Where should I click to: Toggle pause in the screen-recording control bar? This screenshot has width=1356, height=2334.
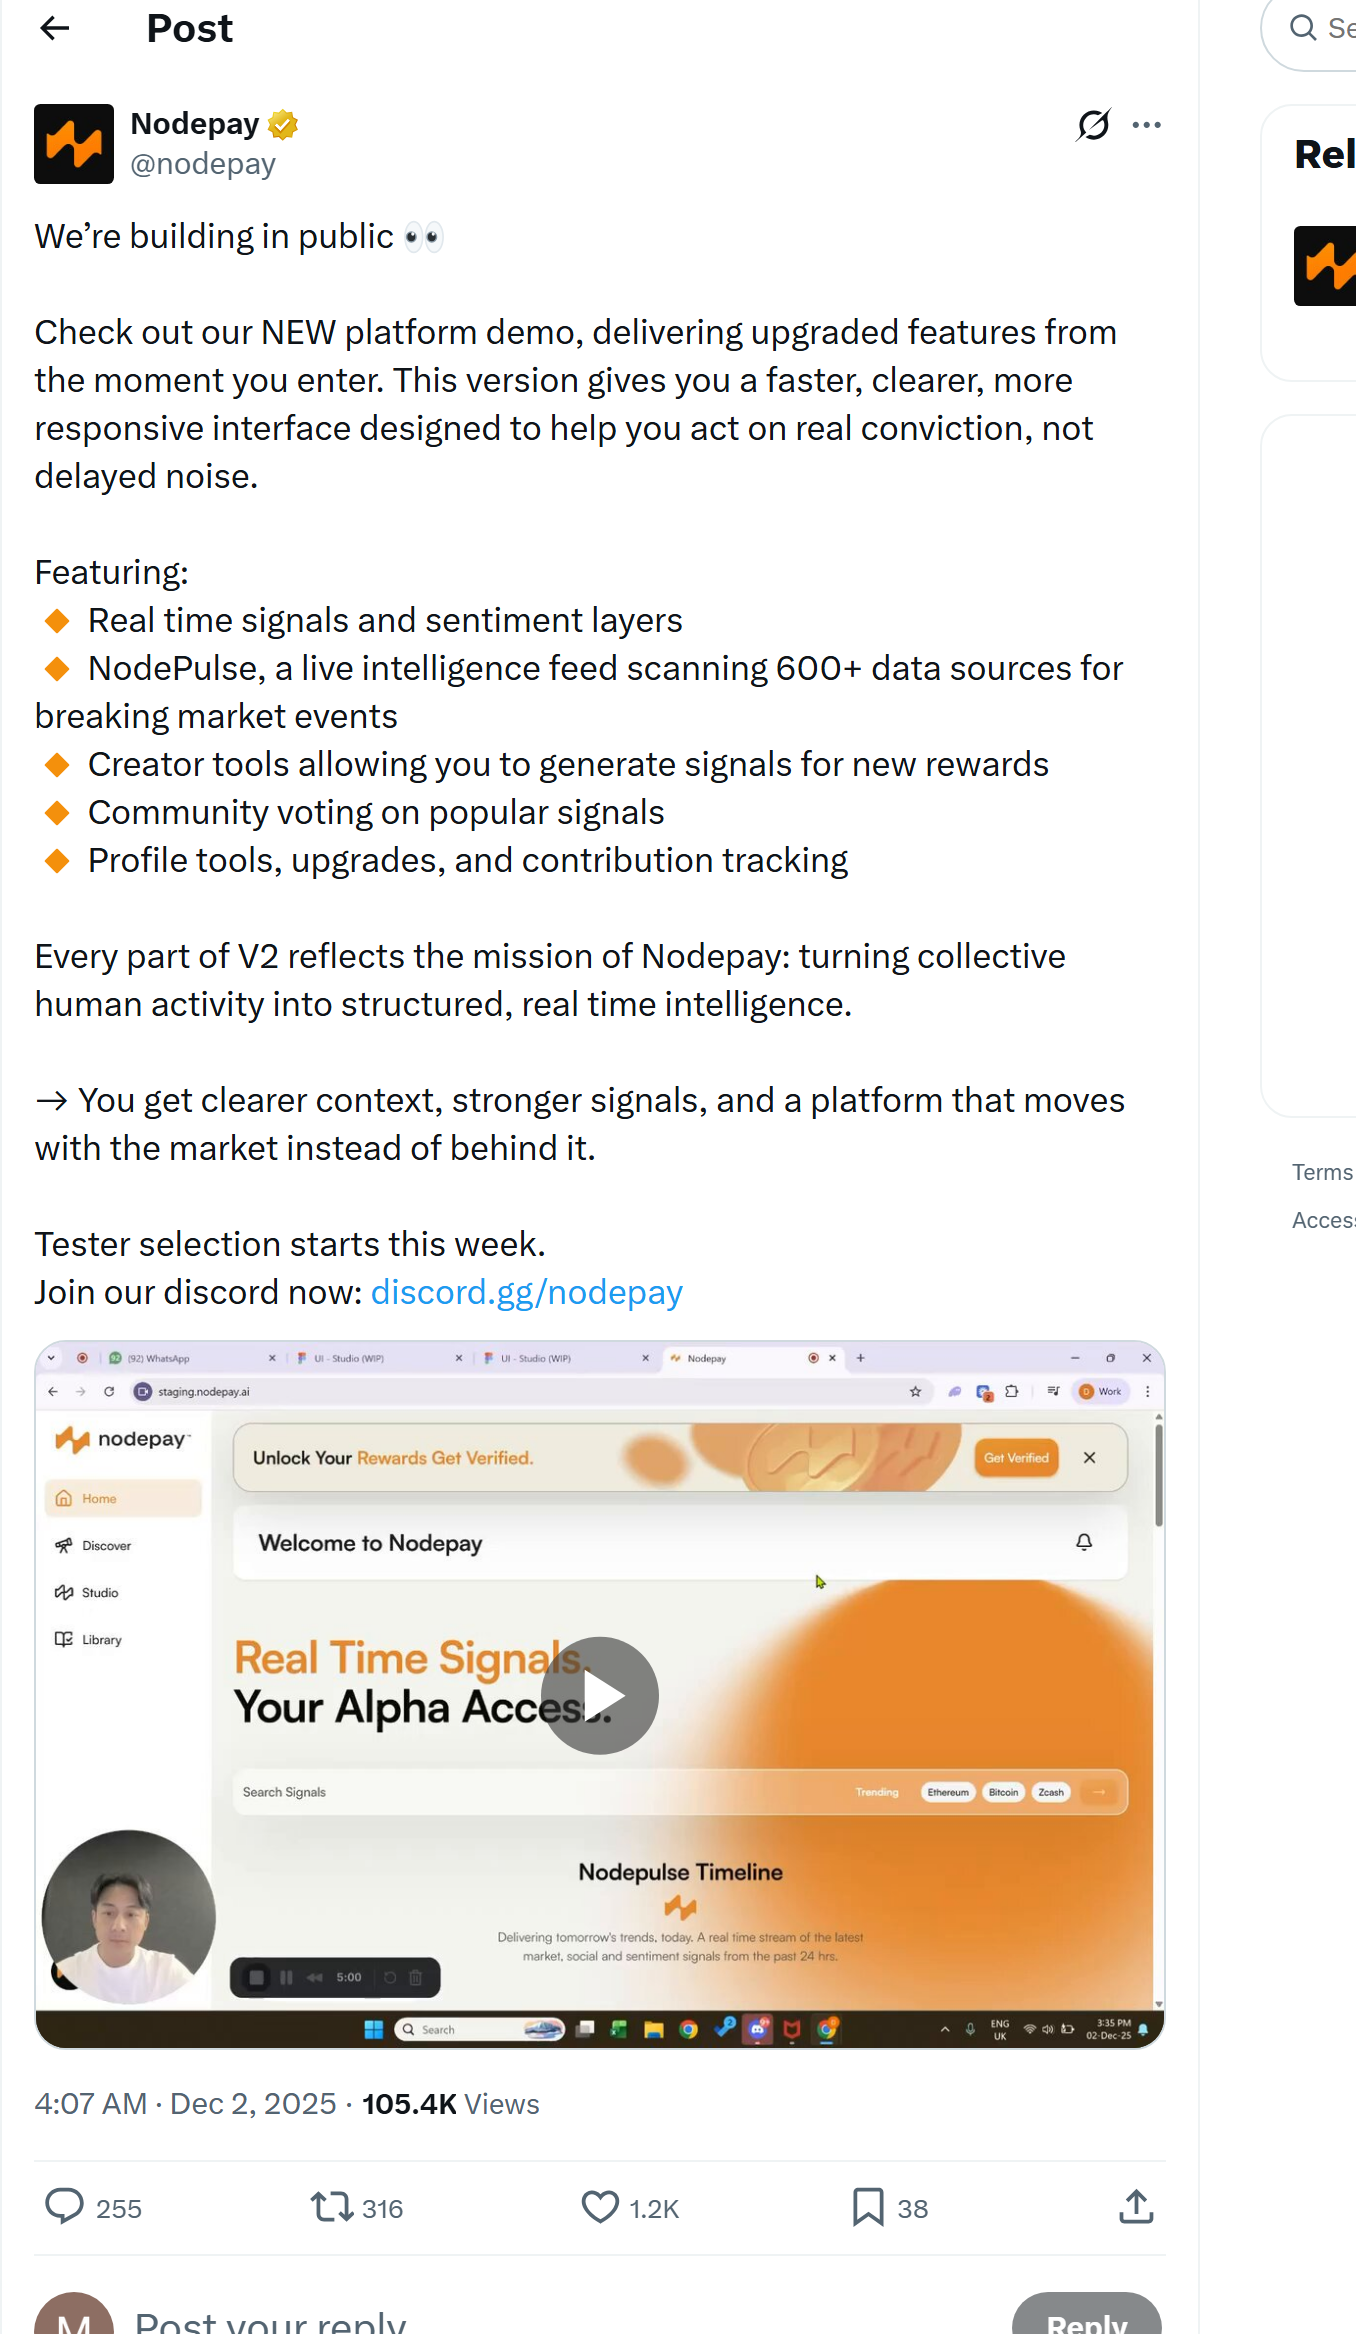(x=287, y=1977)
